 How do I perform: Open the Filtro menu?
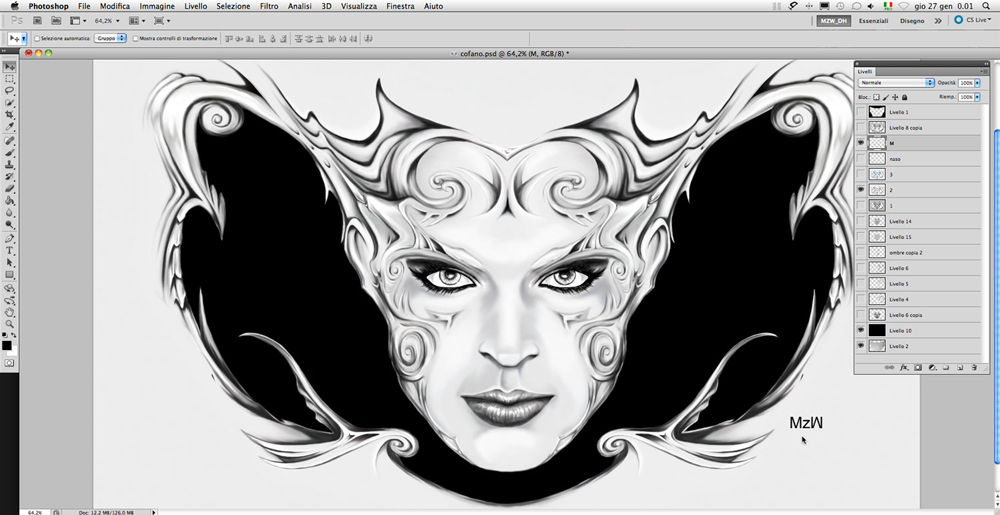(x=269, y=6)
